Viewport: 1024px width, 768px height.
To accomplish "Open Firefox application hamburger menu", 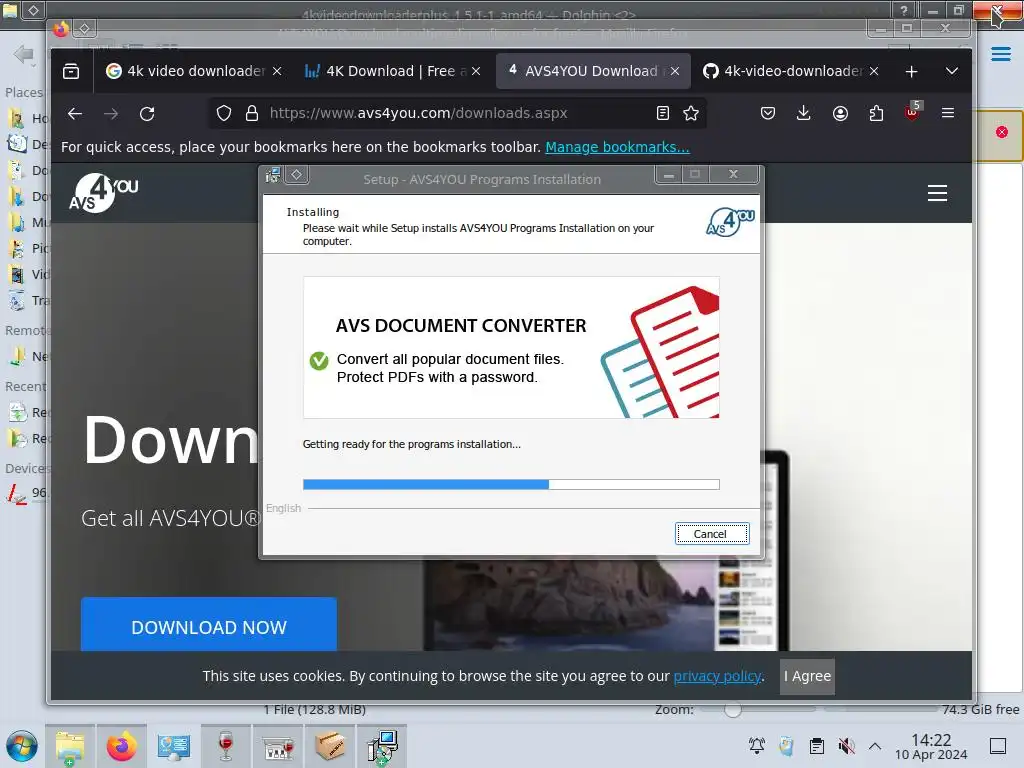I will click(x=948, y=113).
